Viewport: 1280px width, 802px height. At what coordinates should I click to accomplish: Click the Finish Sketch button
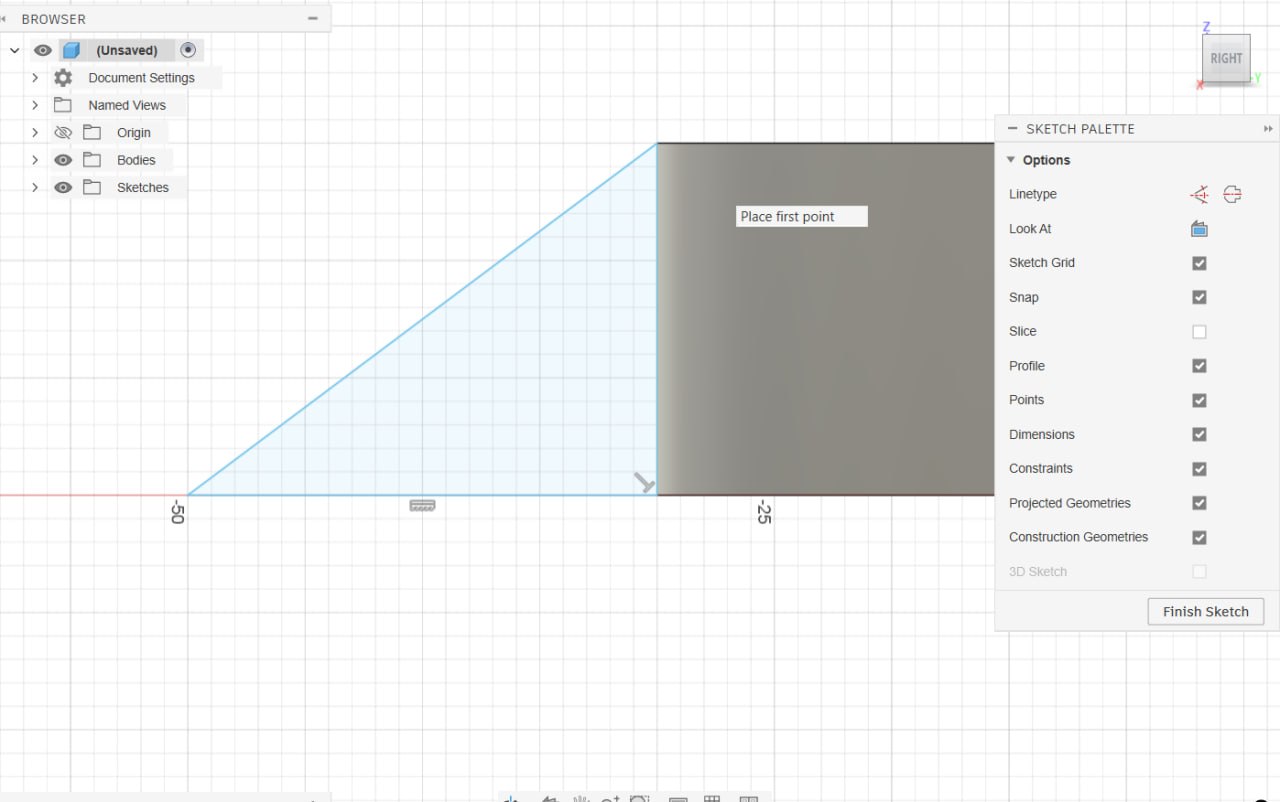[x=1205, y=612]
